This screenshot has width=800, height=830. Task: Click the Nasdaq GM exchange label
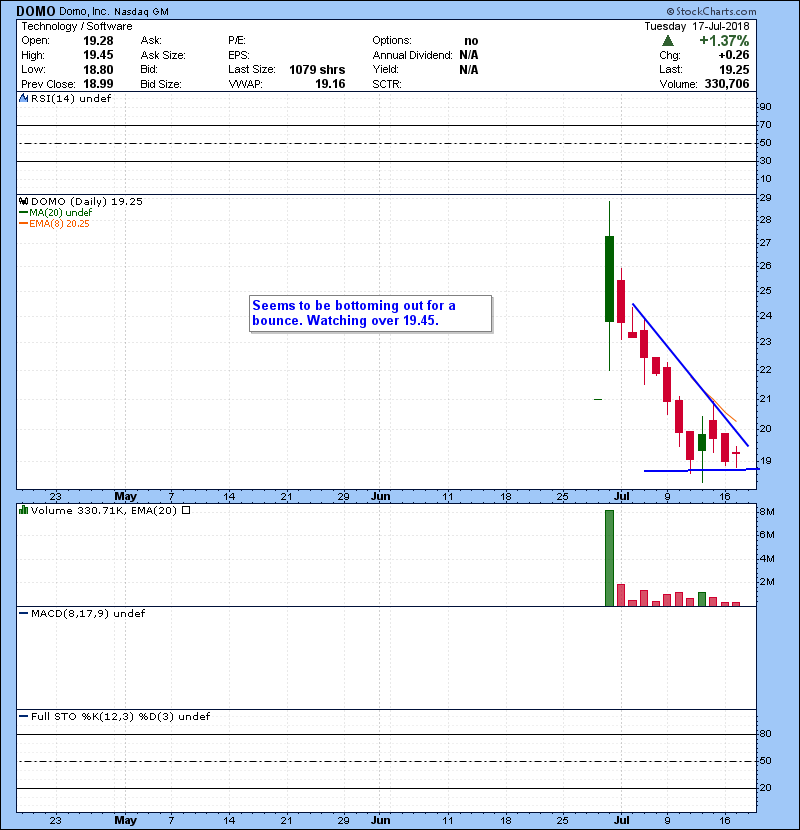tap(141, 12)
